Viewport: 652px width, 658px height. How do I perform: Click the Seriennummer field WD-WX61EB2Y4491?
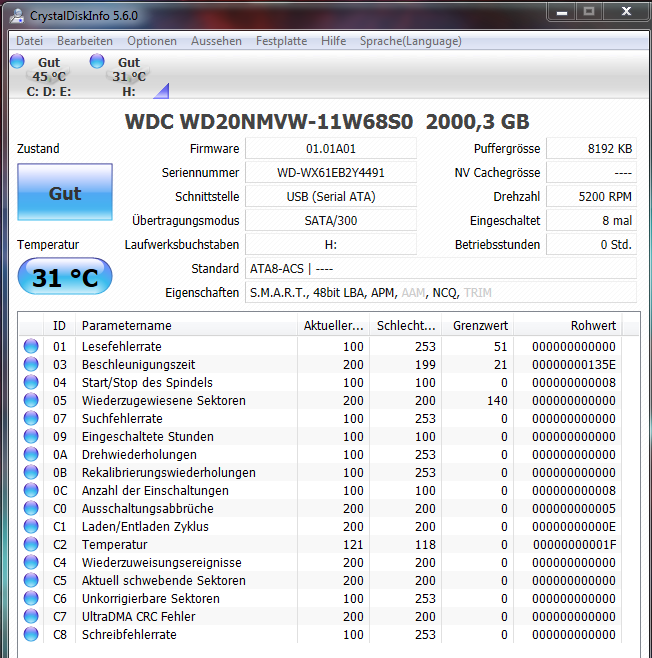[x=331, y=172]
